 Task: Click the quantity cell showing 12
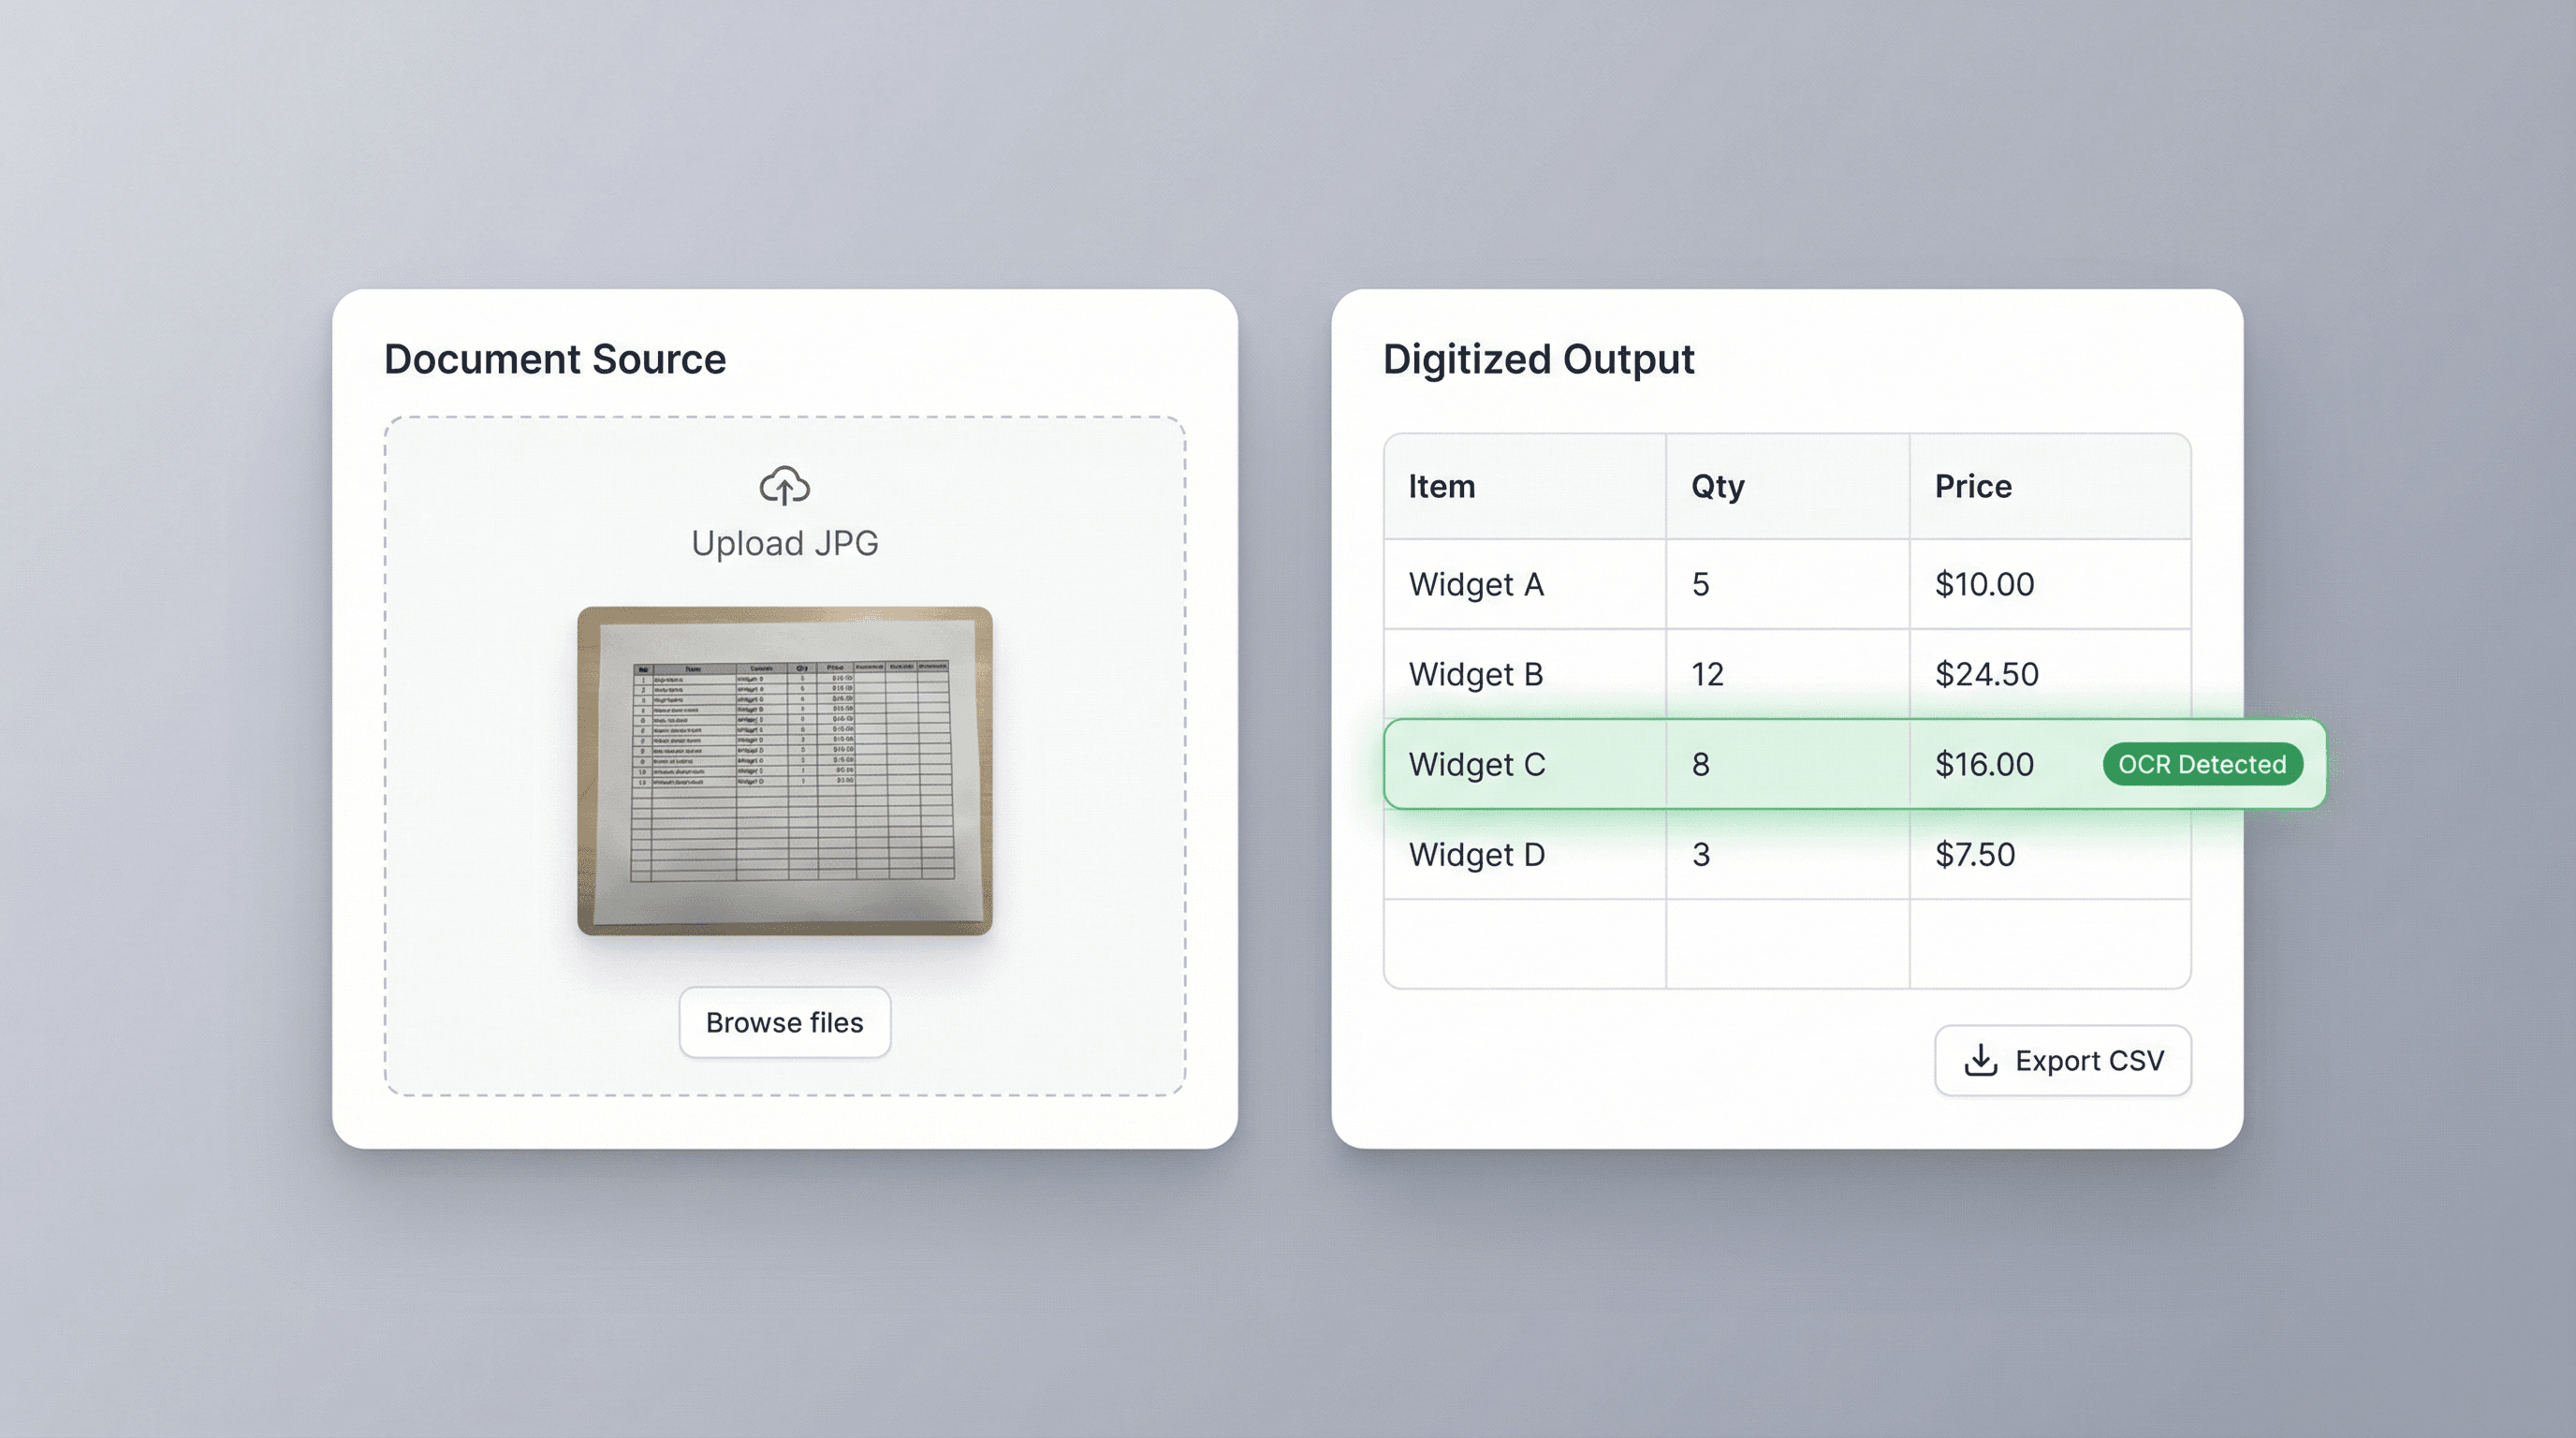pos(1707,674)
